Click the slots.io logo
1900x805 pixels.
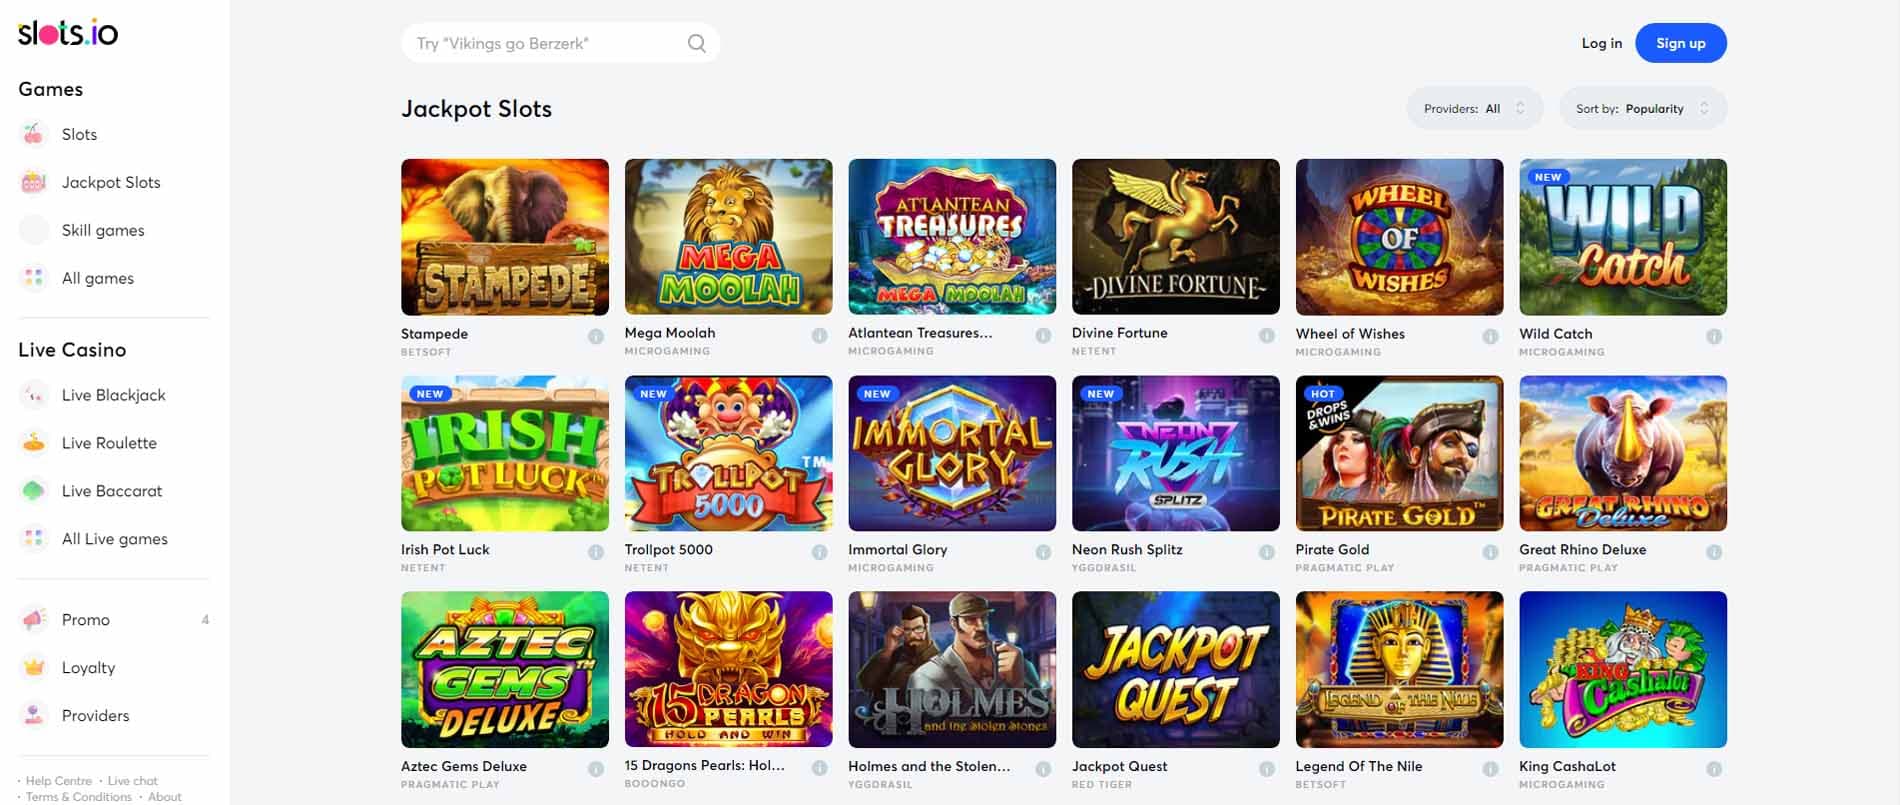pyautogui.click(x=68, y=33)
